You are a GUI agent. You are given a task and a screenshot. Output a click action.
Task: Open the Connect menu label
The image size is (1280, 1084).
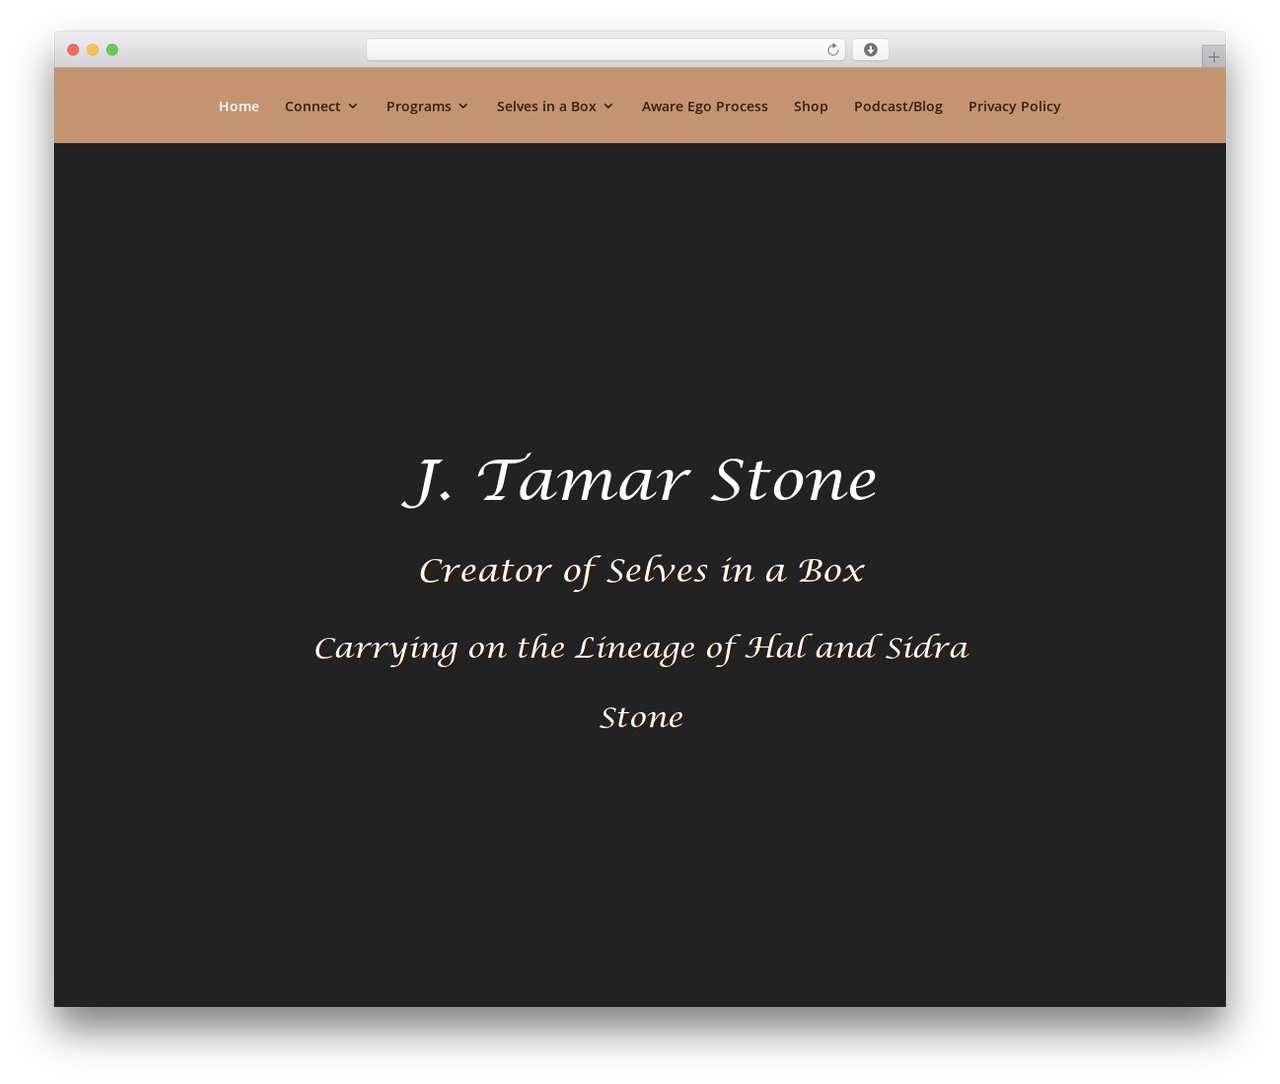click(x=313, y=106)
